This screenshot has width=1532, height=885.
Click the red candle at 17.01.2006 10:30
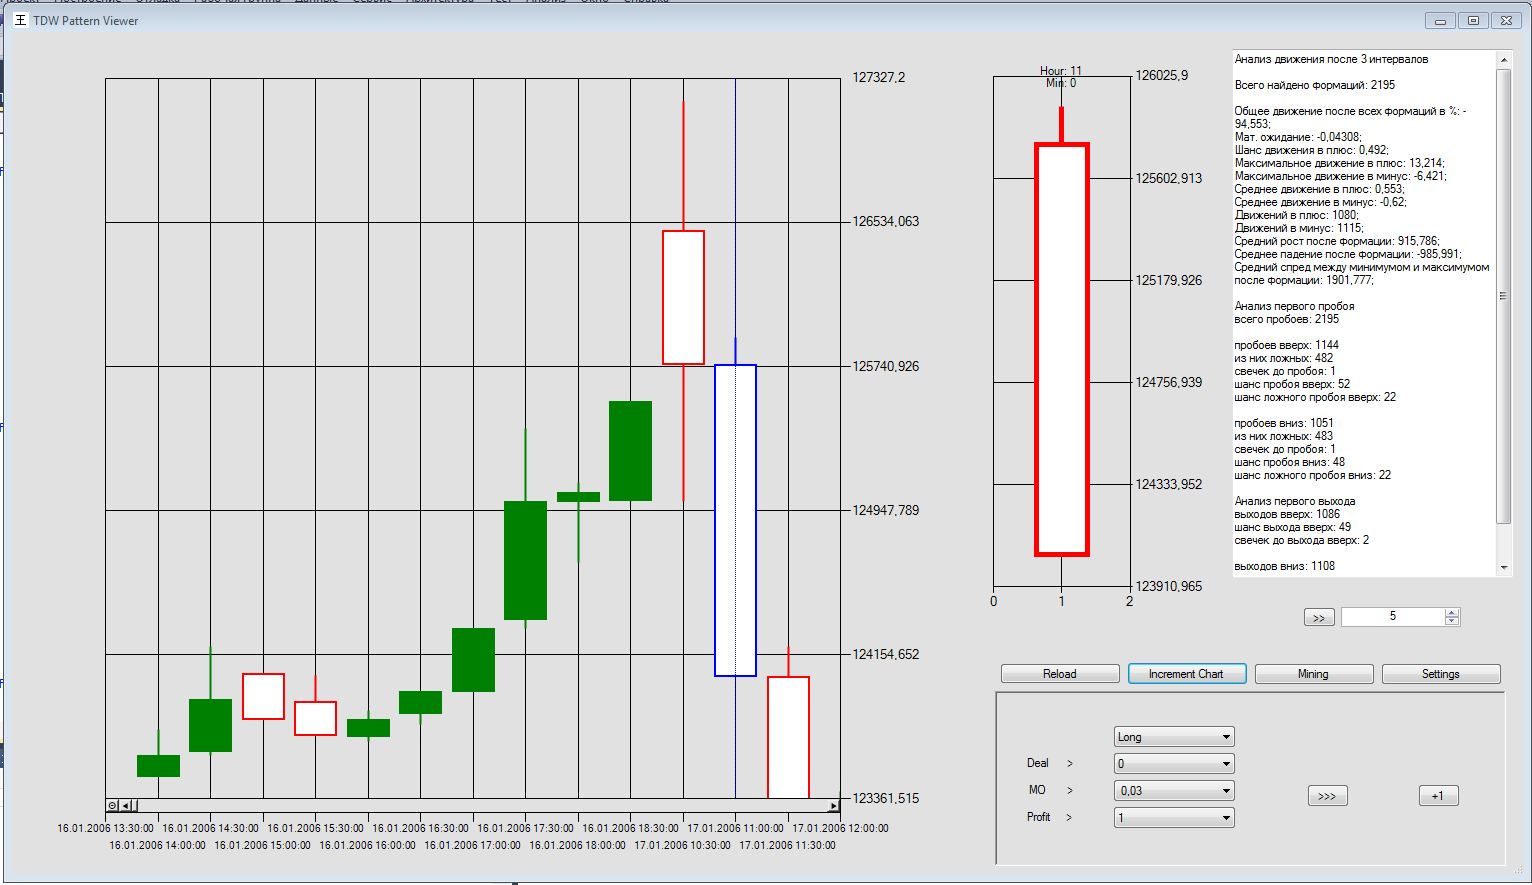coord(683,297)
